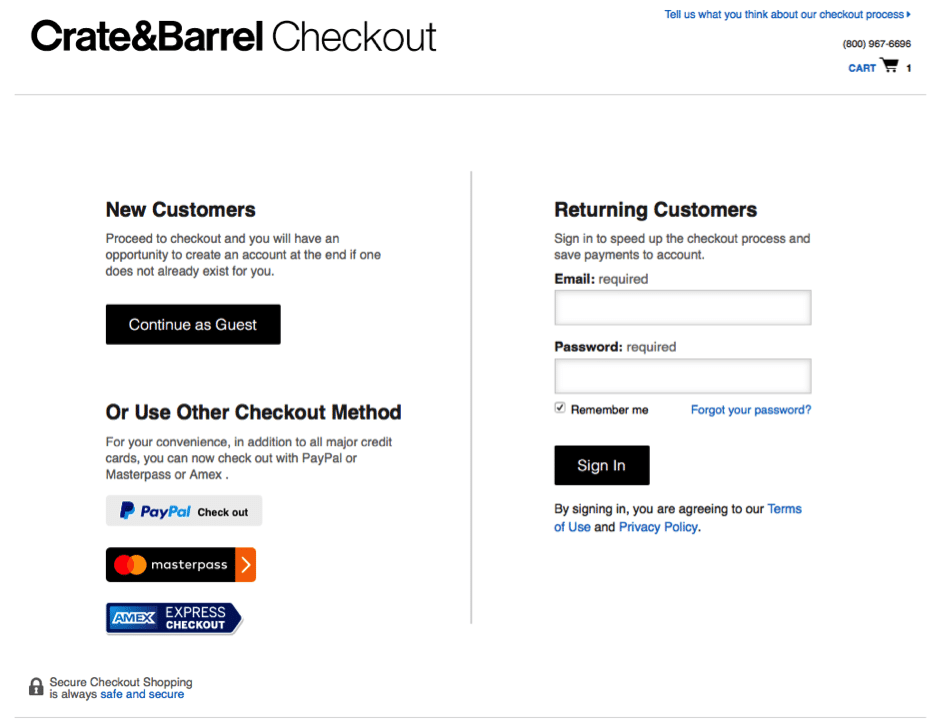Click Continue as Guest
This screenshot has height=728, width=941.
coord(193,324)
